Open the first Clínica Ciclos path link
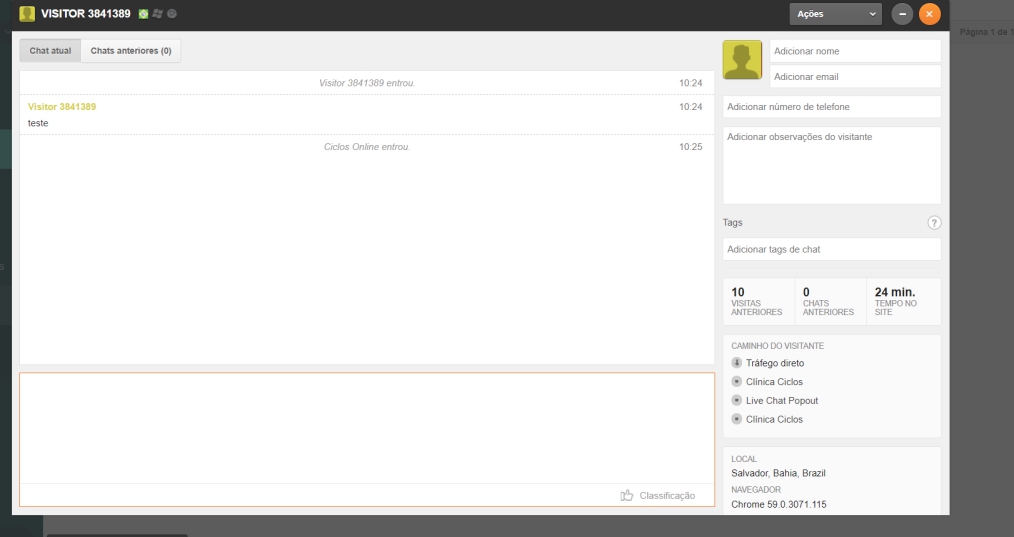 [774, 382]
